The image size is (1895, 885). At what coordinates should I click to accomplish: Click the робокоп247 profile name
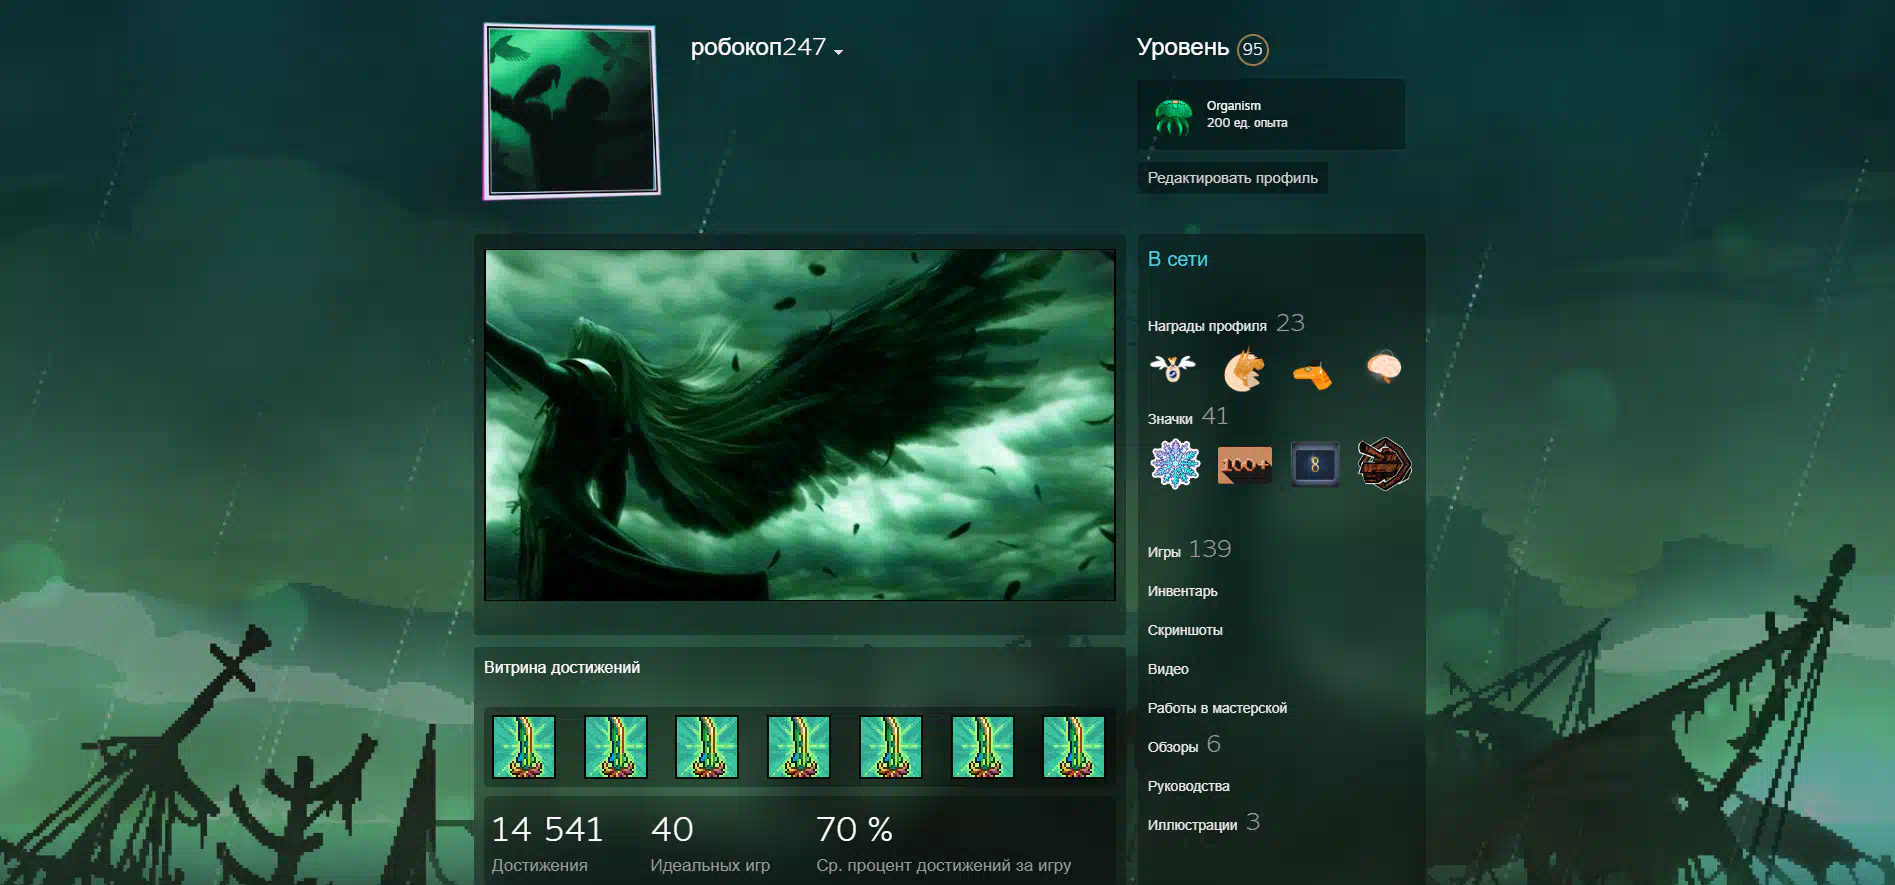click(758, 47)
